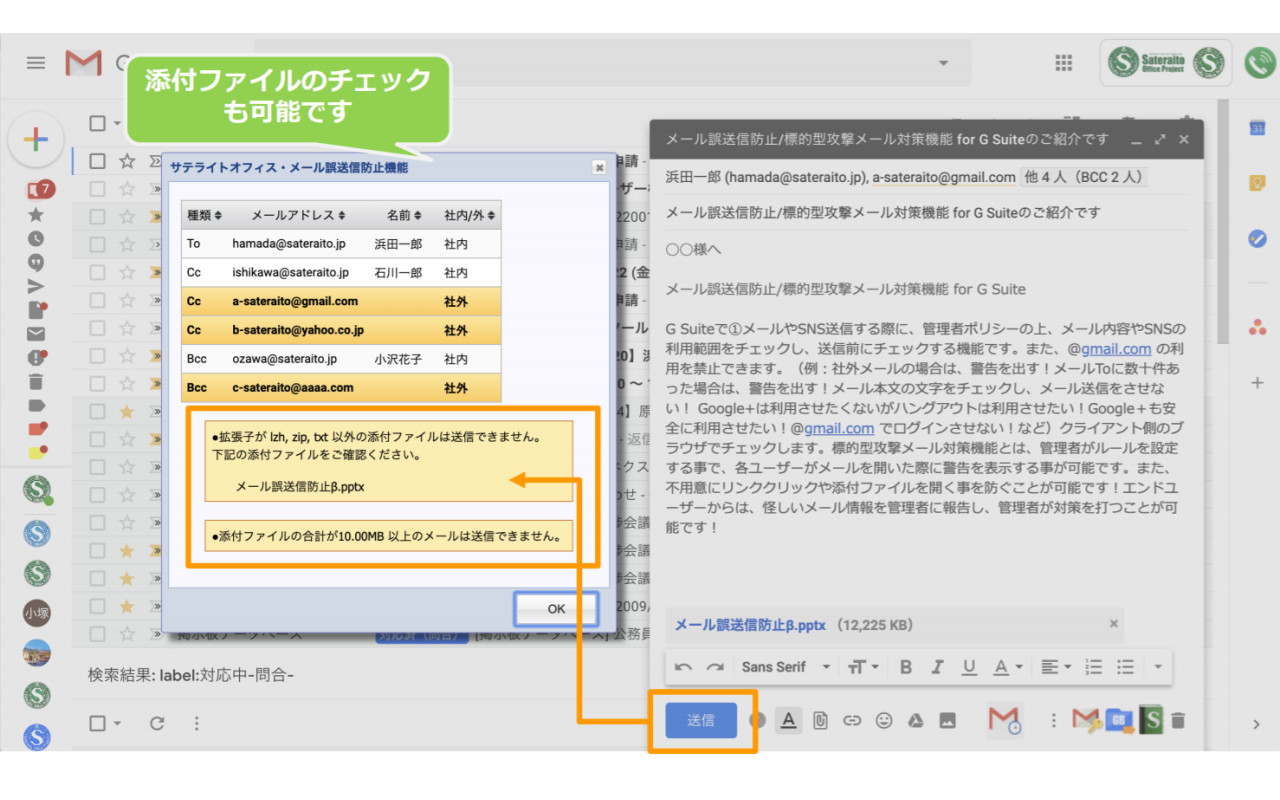Compose a new email with the plus icon
This screenshot has width=1280, height=800.
[36, 139]
